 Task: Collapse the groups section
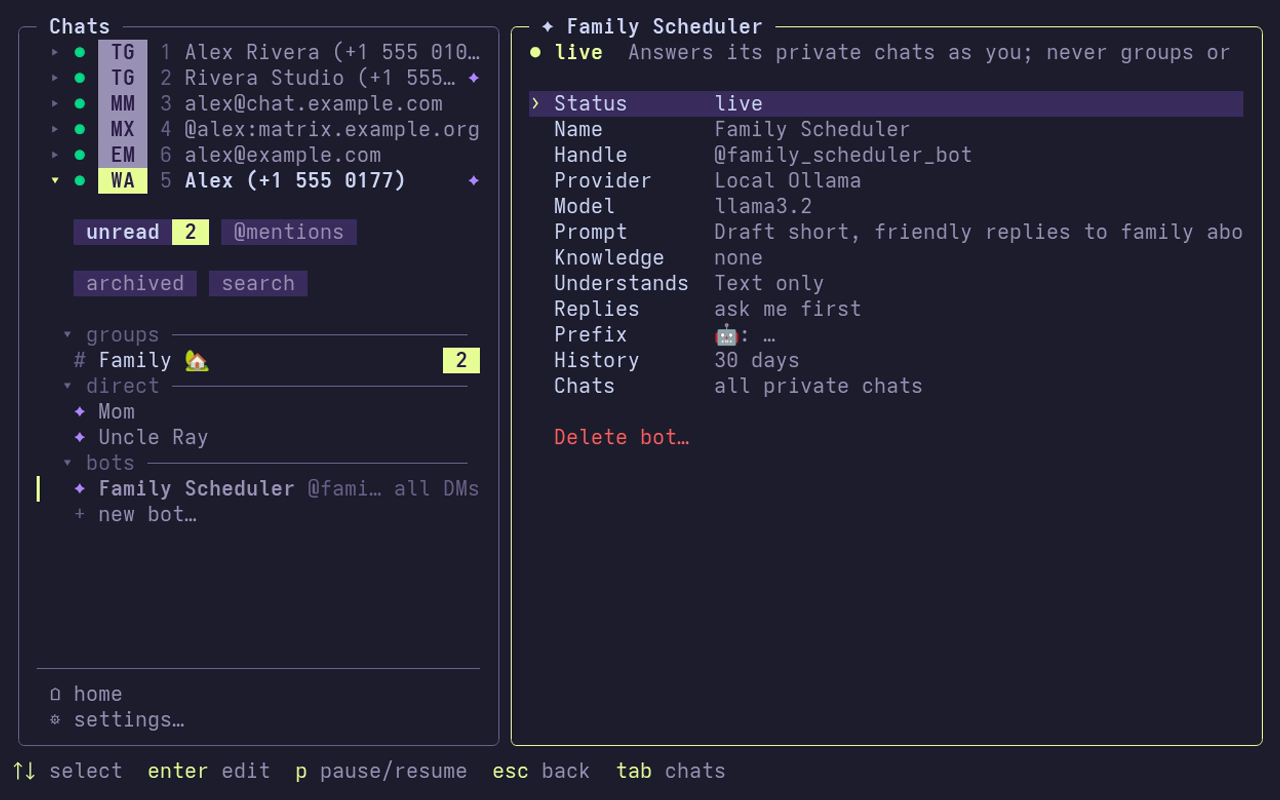click(x=68, y=335)
